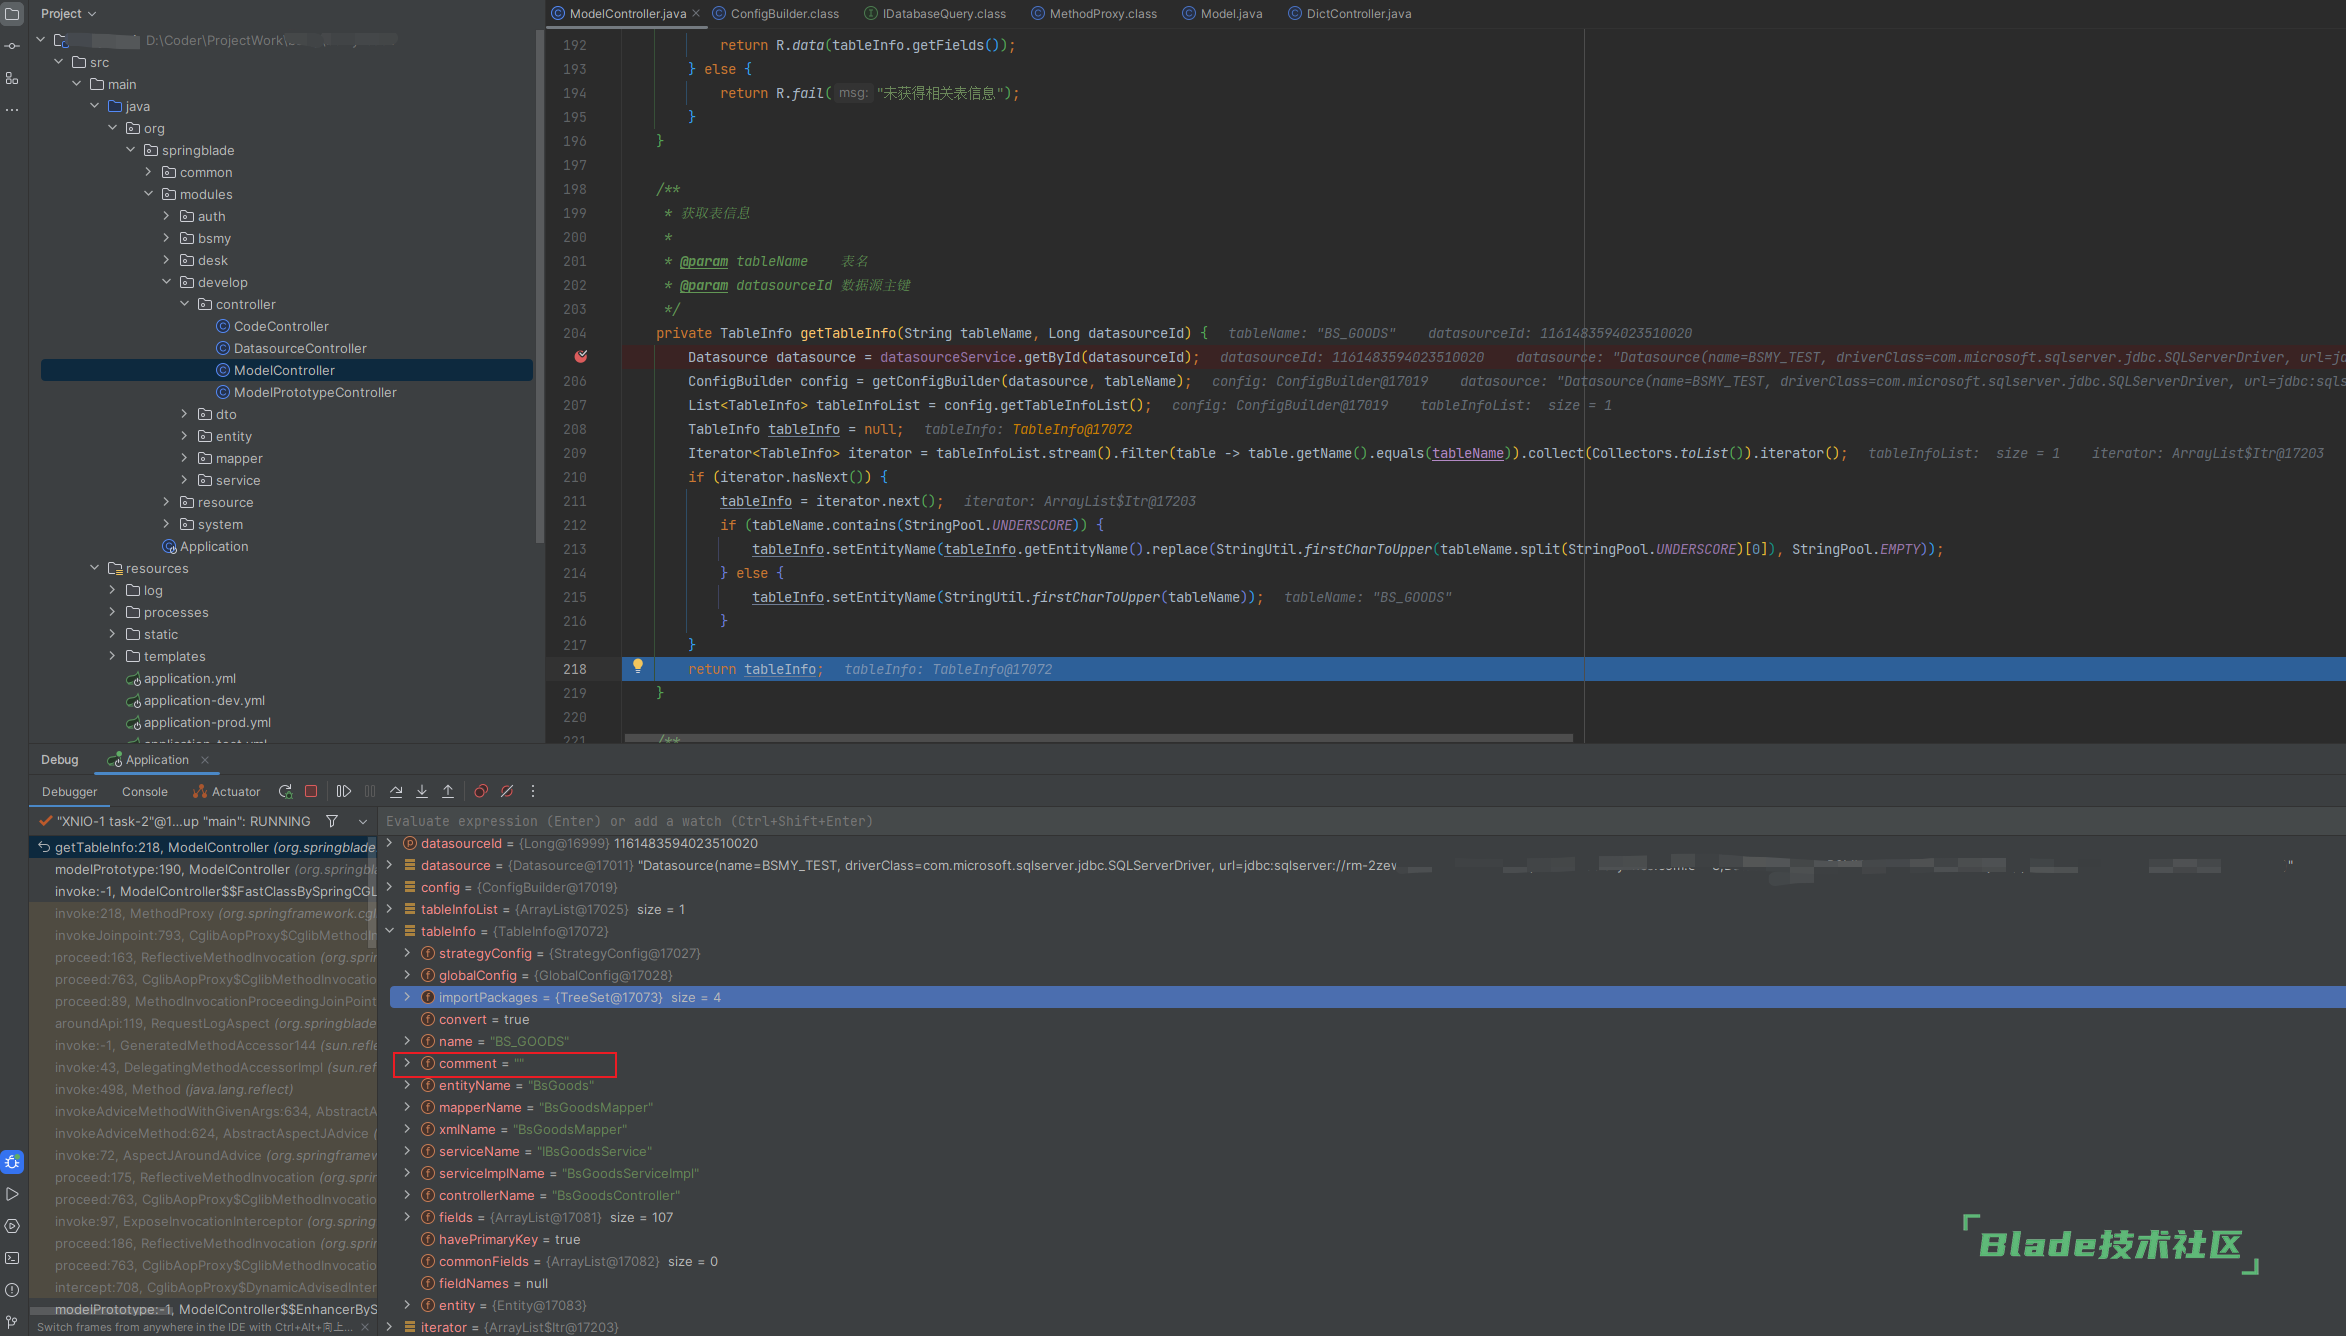Expand the strategyConfig node

point(408,953)
